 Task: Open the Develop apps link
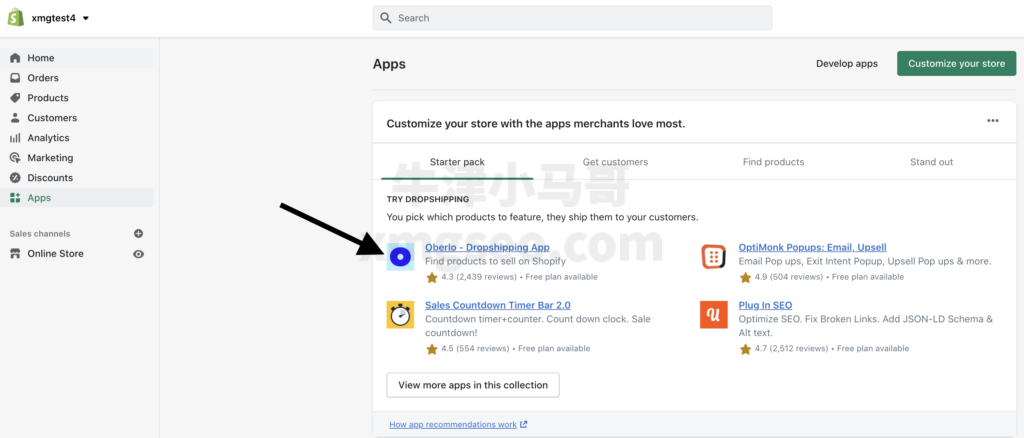click(x=846, y=64)
